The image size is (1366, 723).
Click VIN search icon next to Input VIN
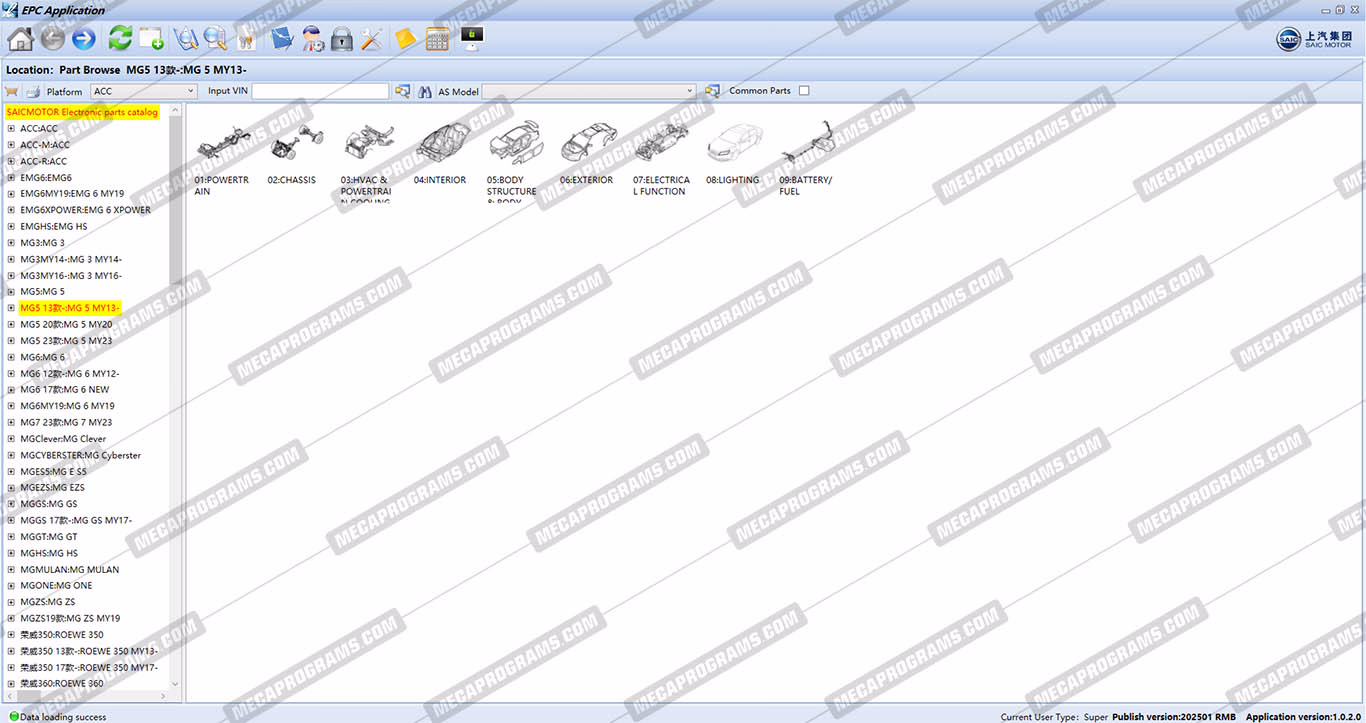tap(402, 91)
